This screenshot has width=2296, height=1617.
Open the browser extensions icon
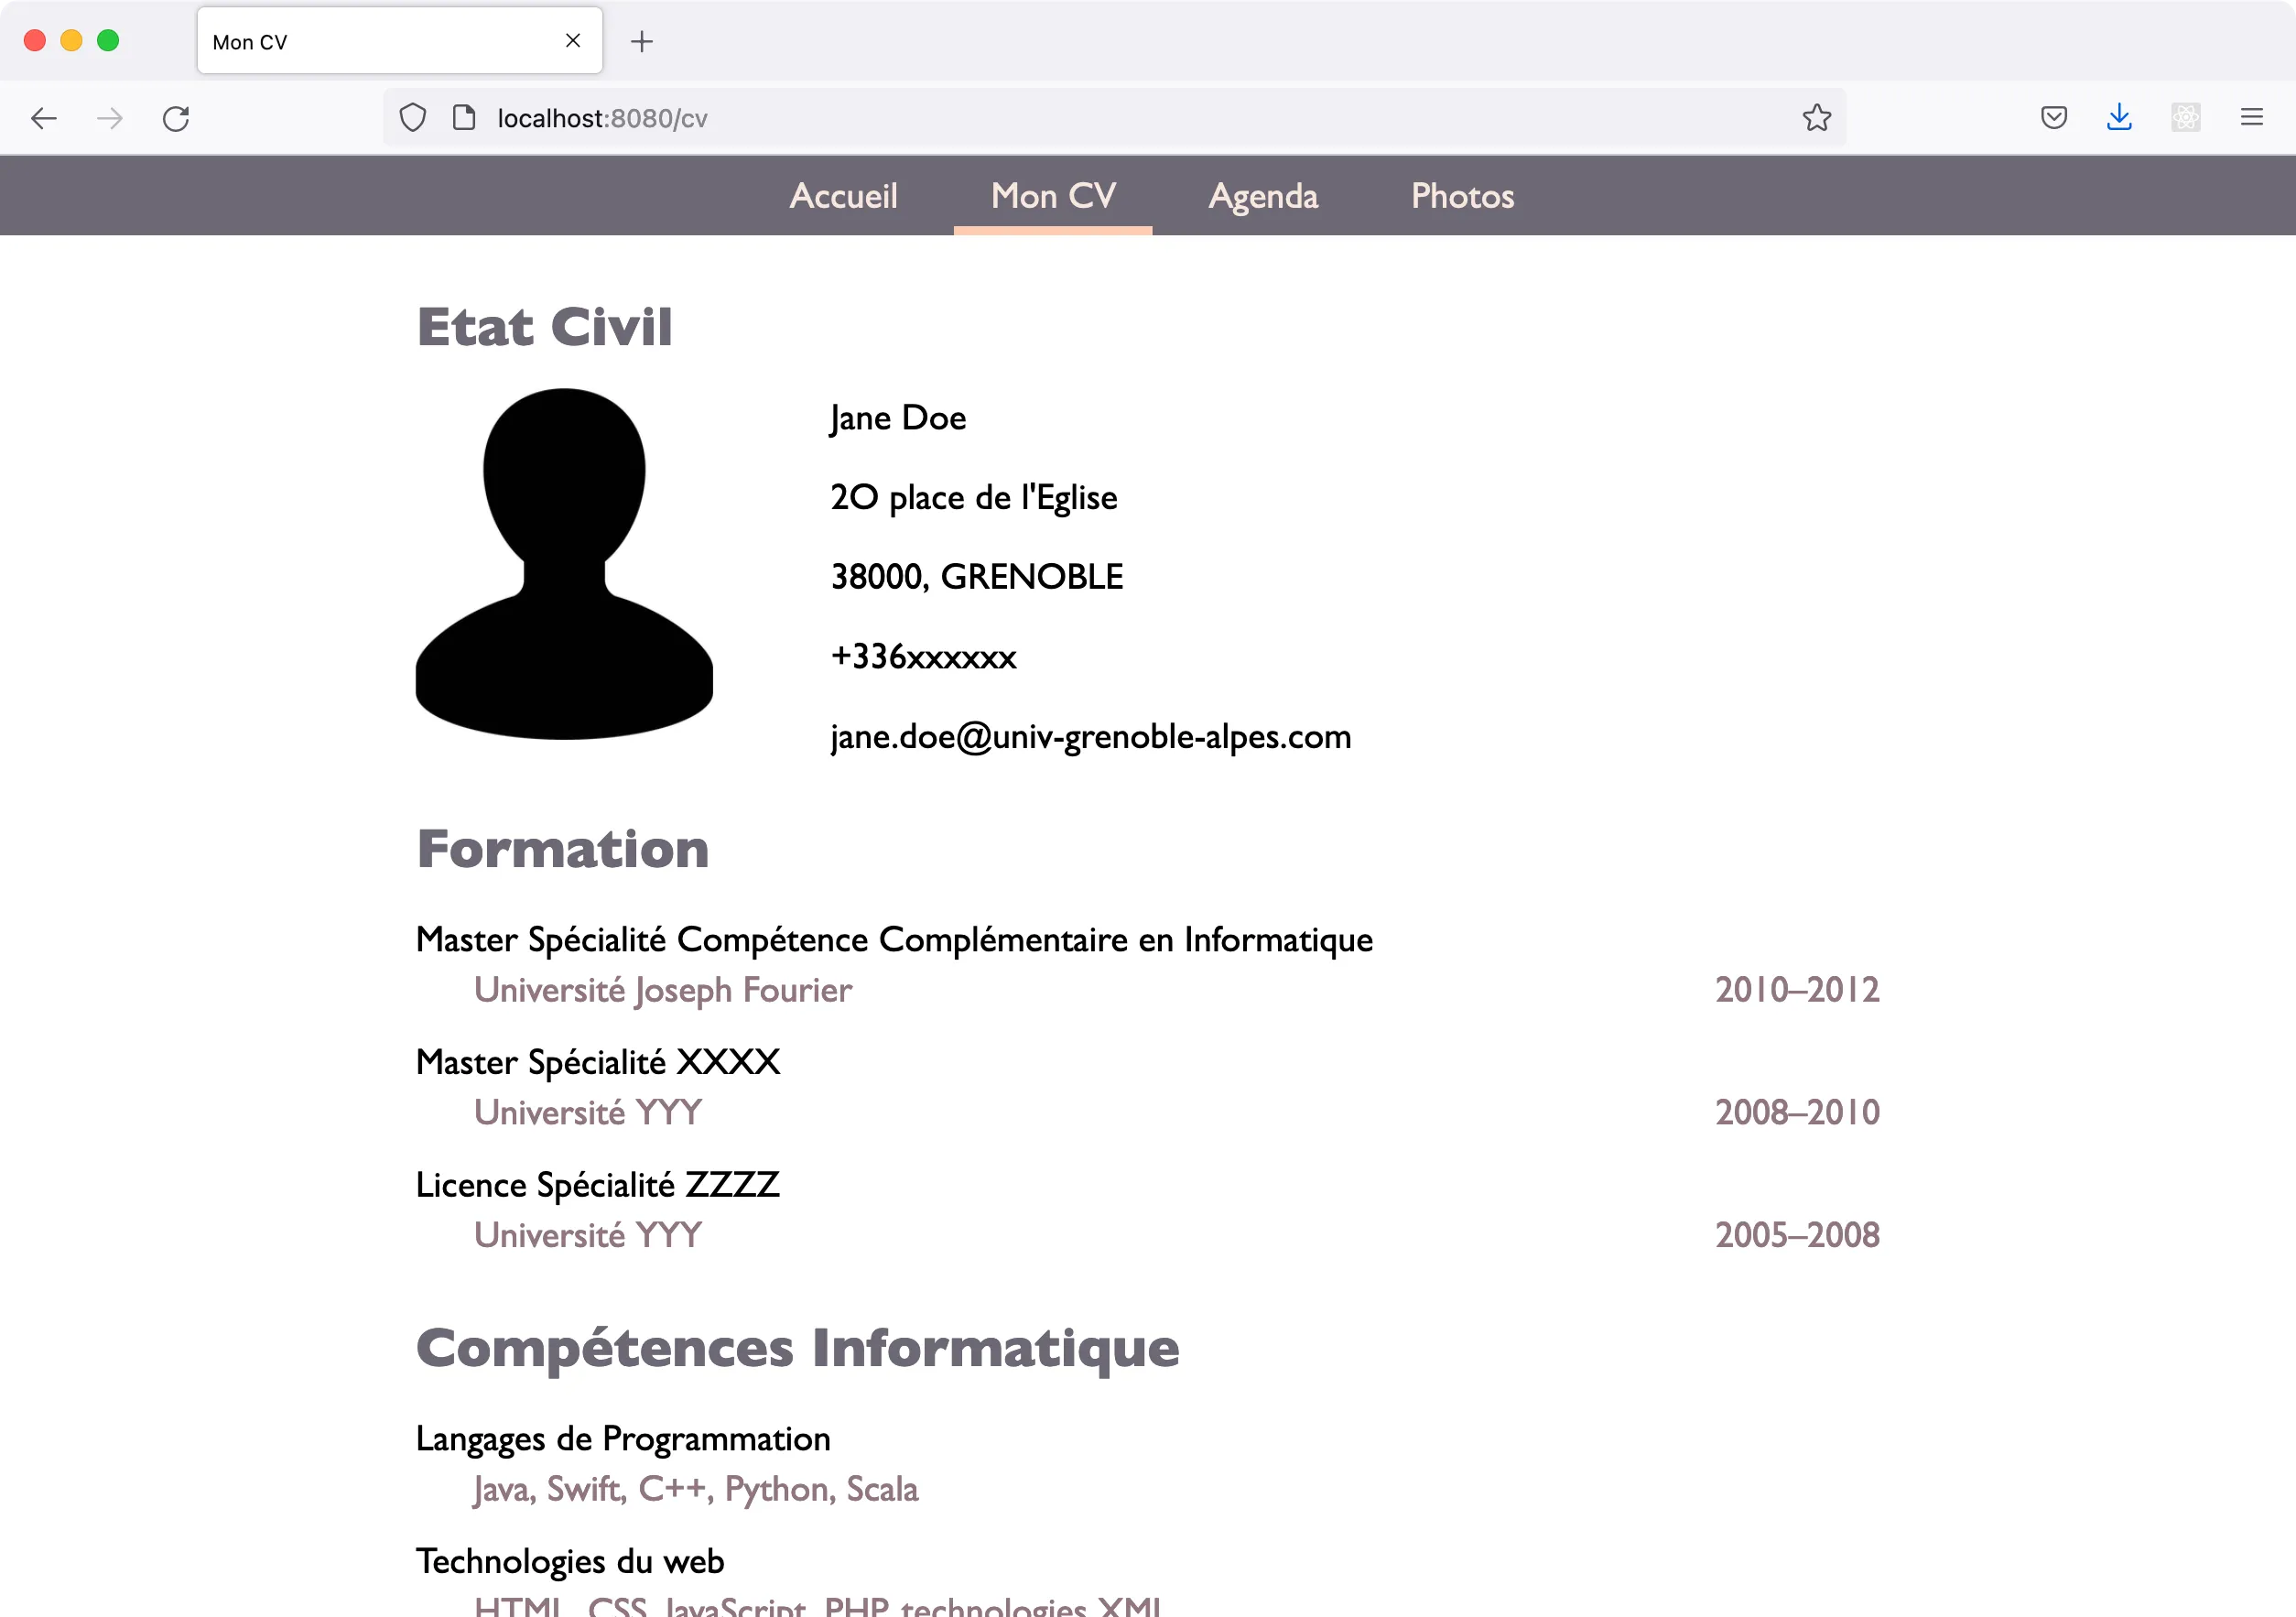click(x=2186, y=117)
